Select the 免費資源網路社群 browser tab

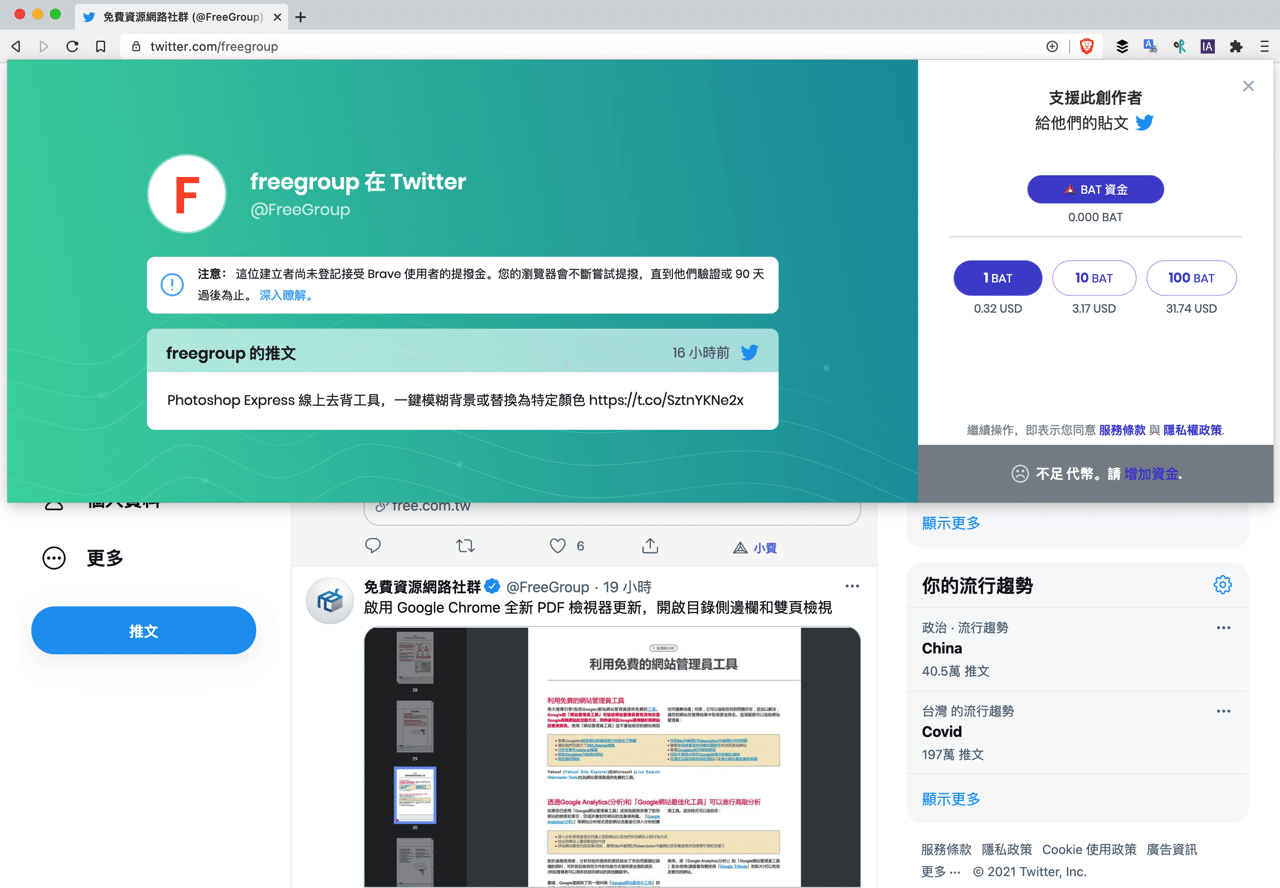179,17
